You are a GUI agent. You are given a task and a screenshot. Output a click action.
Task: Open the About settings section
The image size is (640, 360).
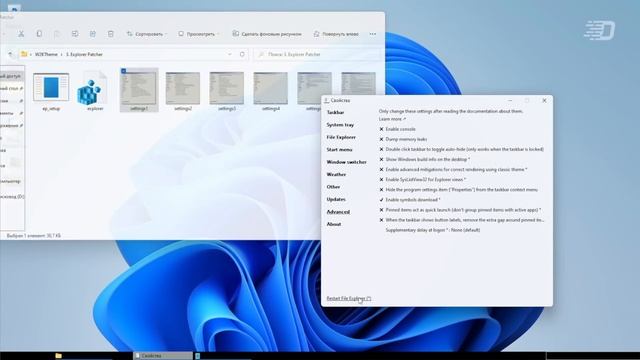point(333,224)
